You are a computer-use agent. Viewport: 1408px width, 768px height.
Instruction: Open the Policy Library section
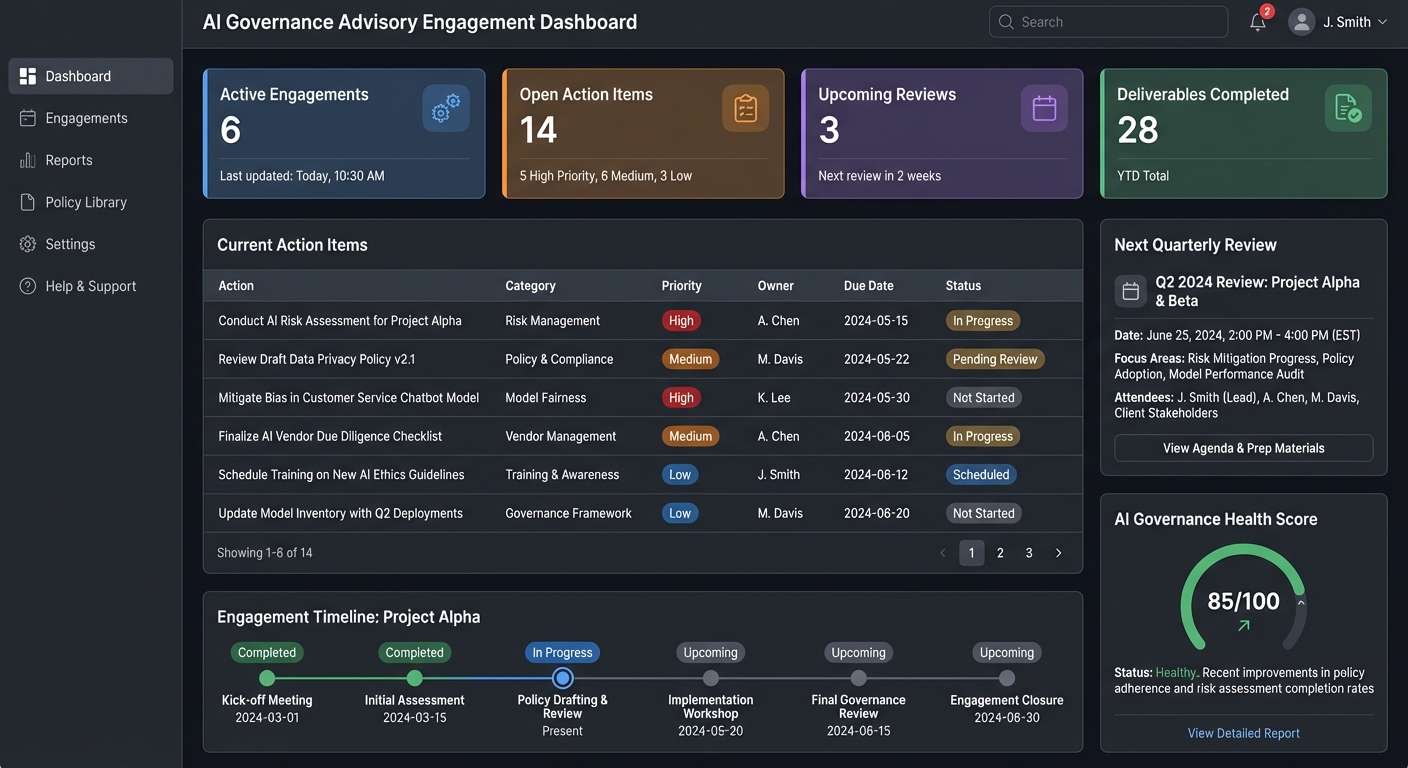pyautogui.click(x=88, y=201)
